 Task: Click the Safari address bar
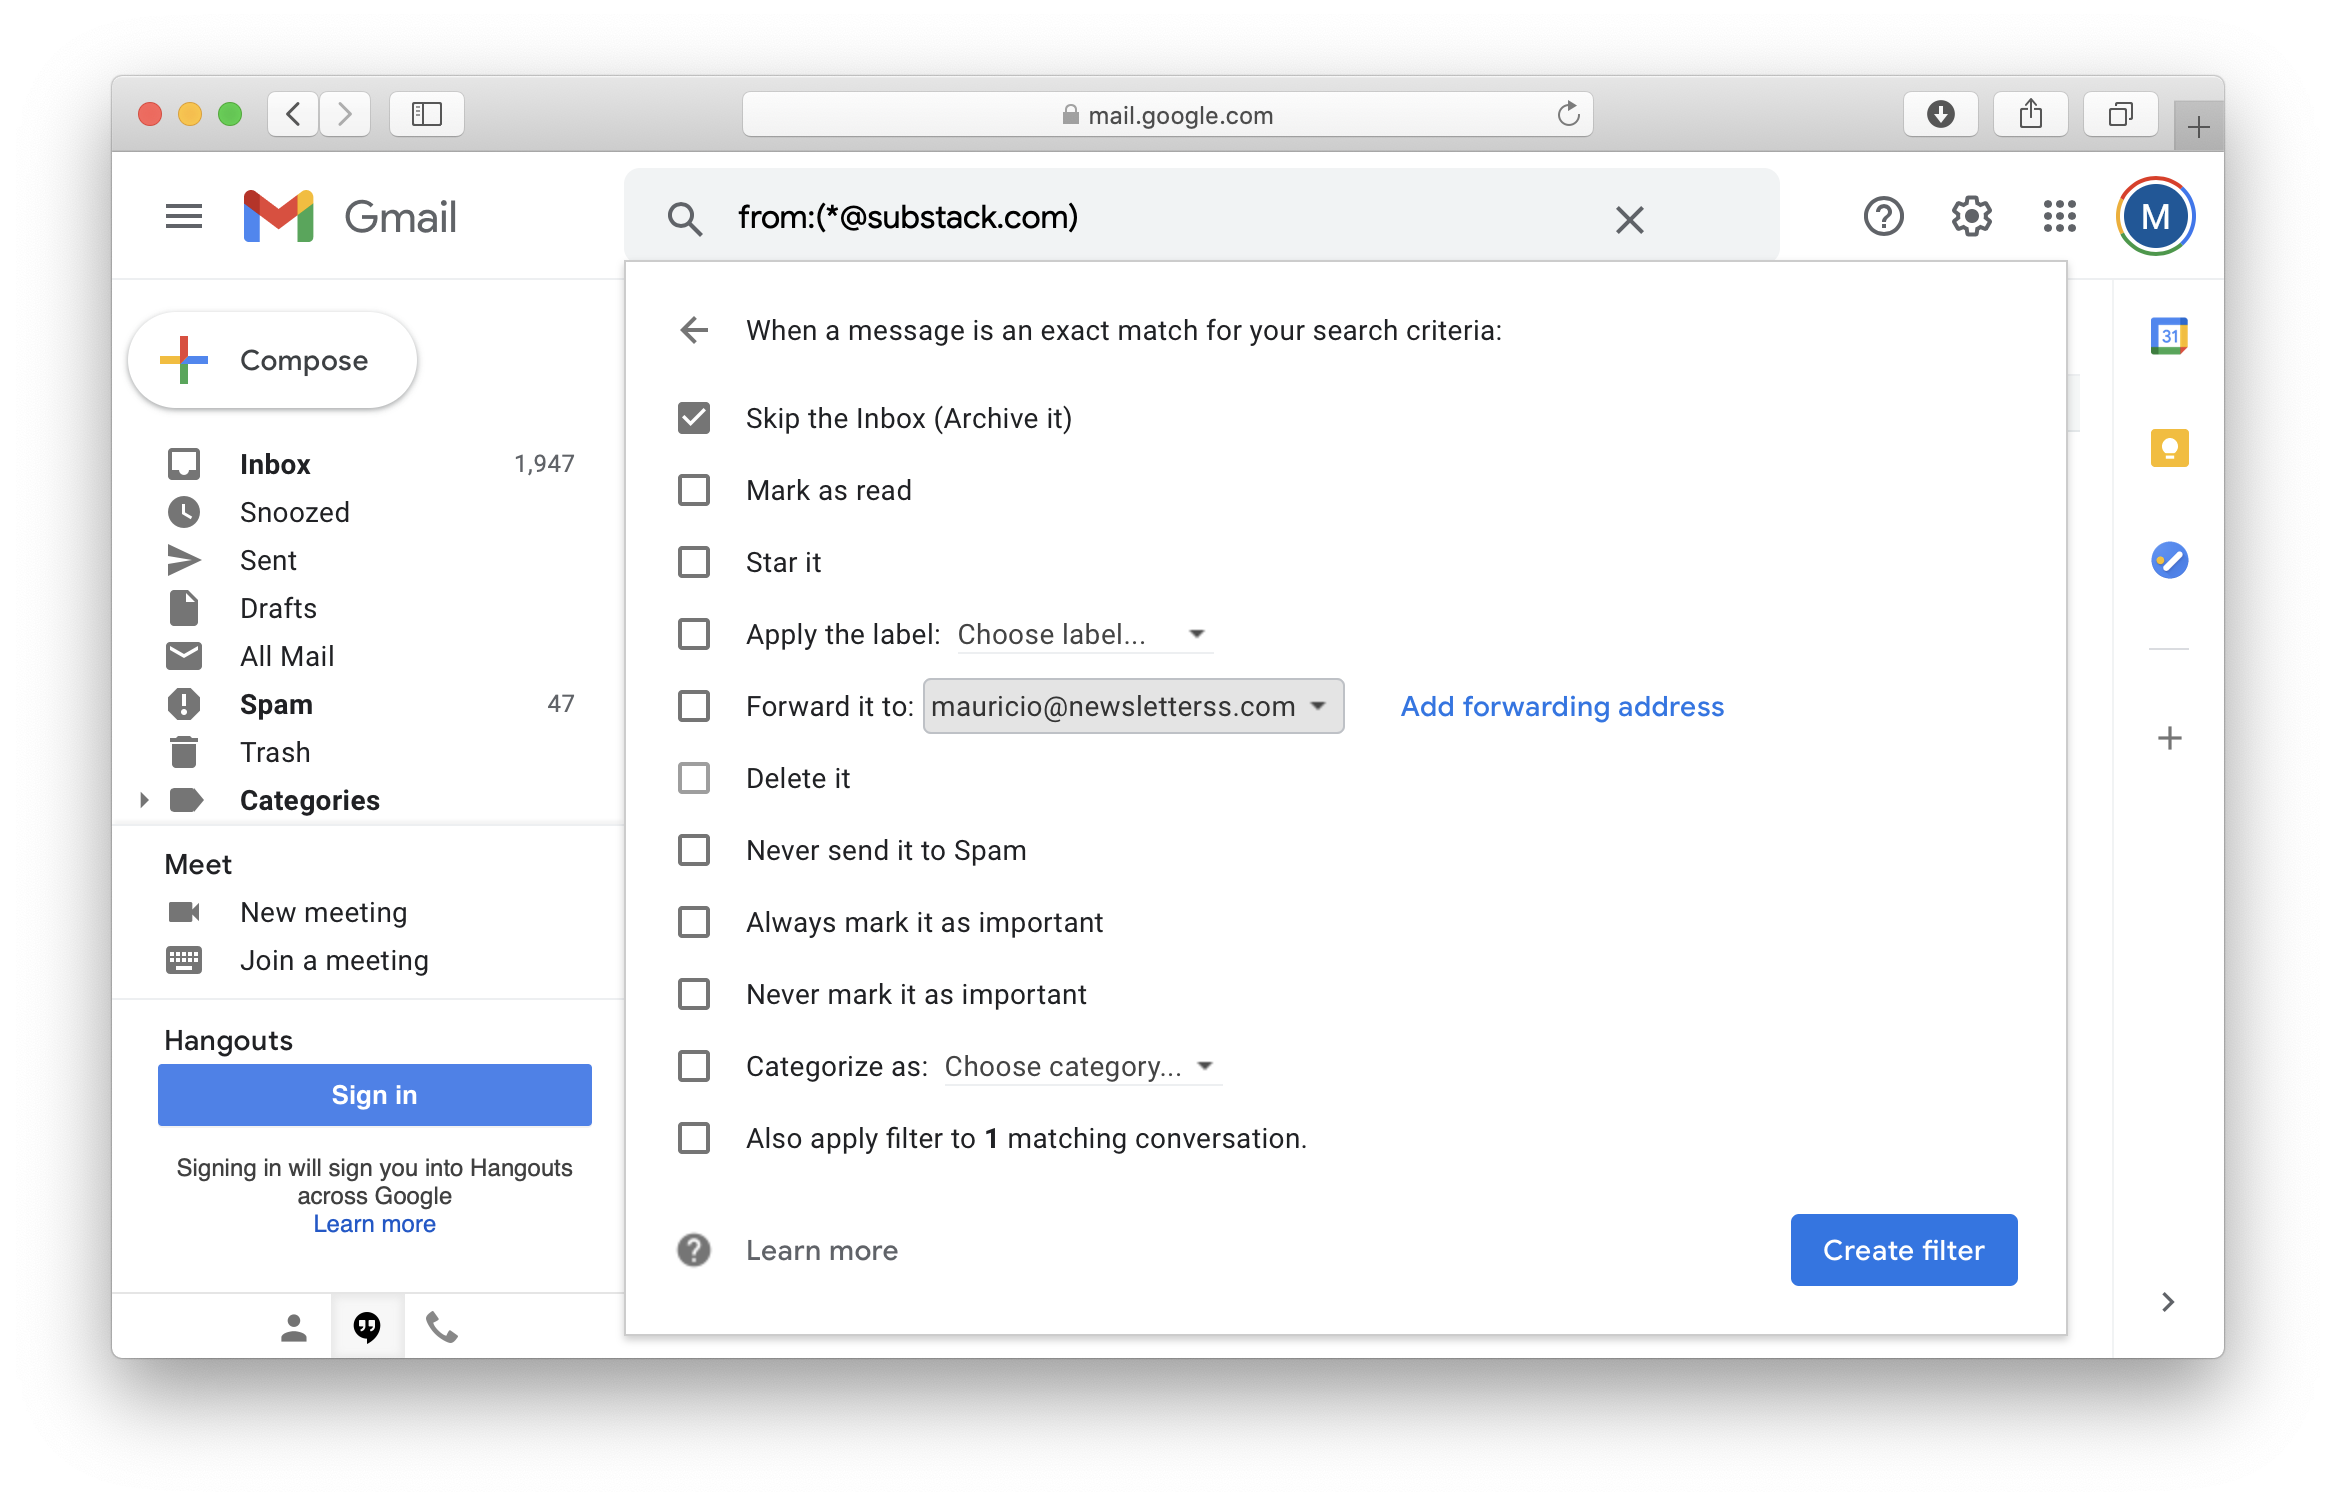1167,114
